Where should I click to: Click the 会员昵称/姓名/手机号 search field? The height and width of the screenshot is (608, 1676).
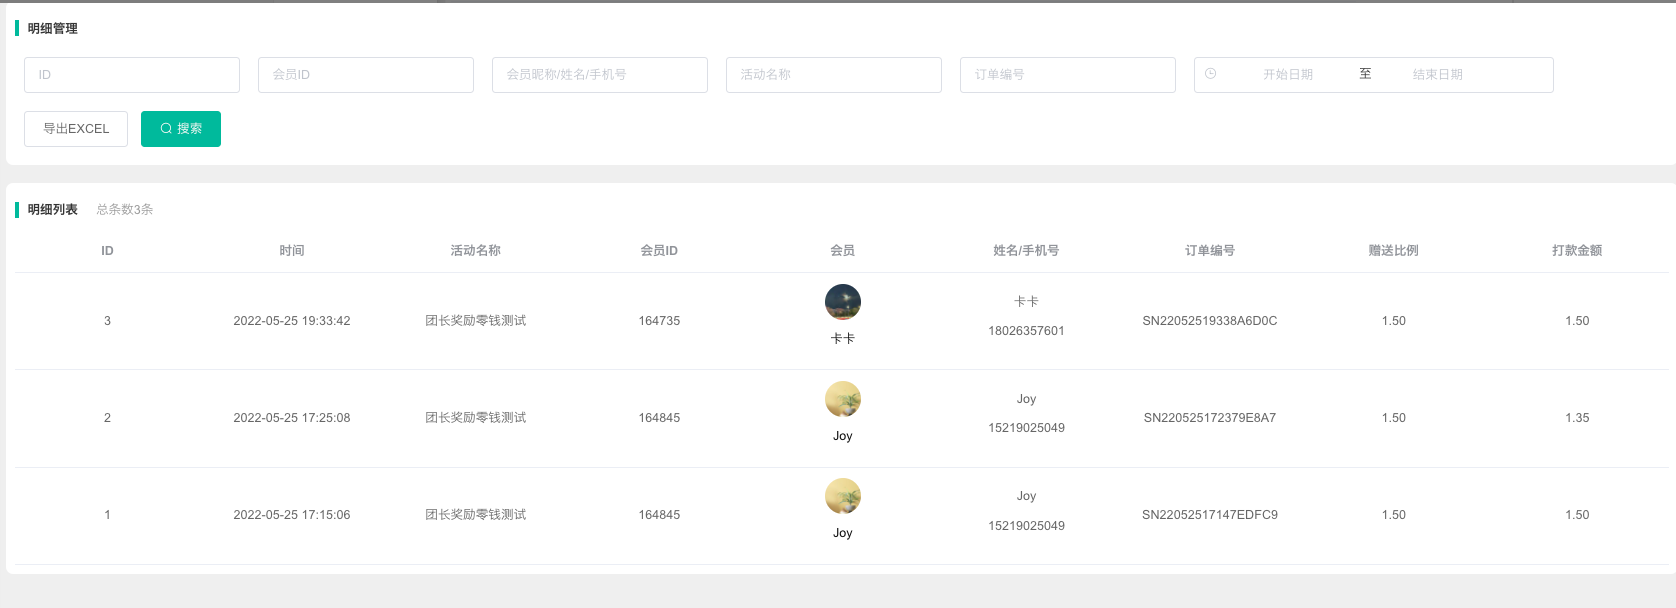pos(600,75)
